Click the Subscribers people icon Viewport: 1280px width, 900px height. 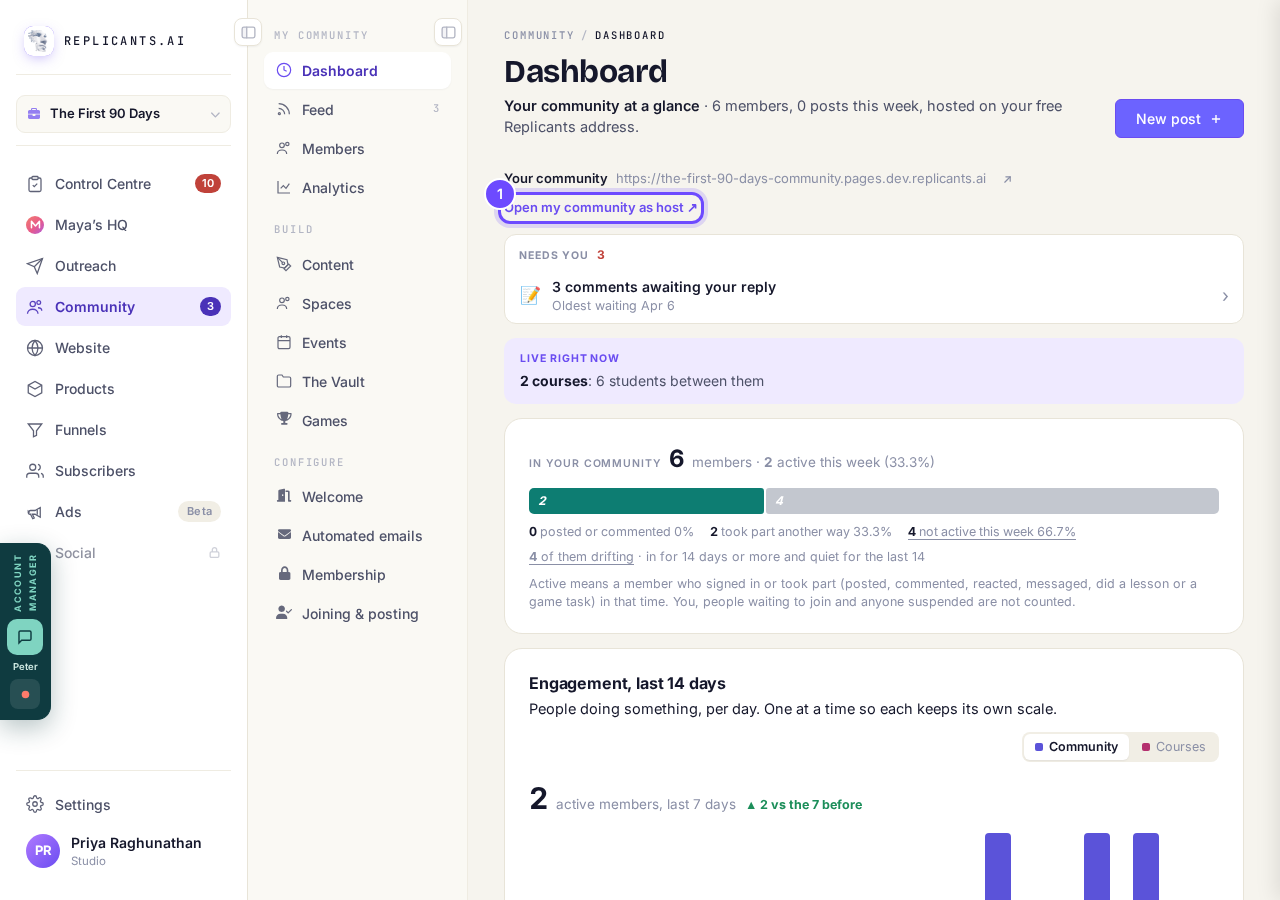pos(35,471)
